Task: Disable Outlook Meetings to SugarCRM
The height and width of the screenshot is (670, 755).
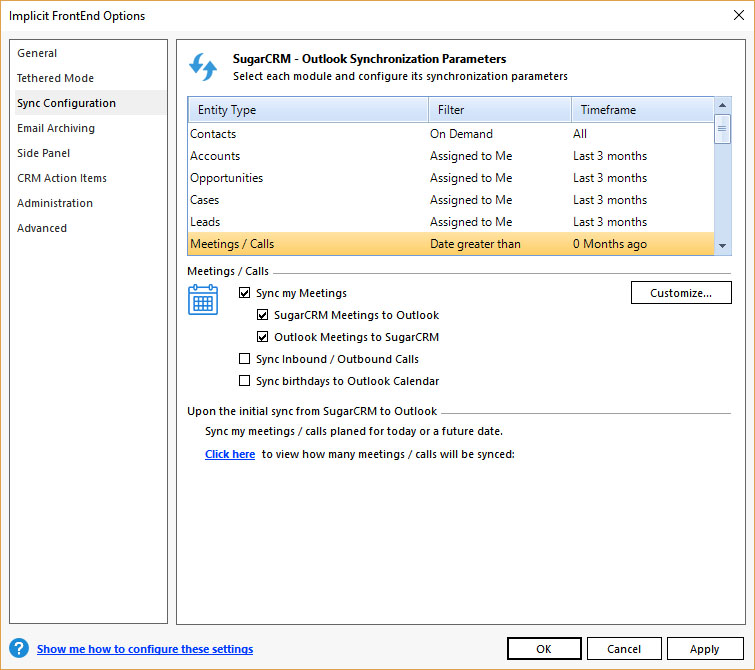Action: click(263, 337)
